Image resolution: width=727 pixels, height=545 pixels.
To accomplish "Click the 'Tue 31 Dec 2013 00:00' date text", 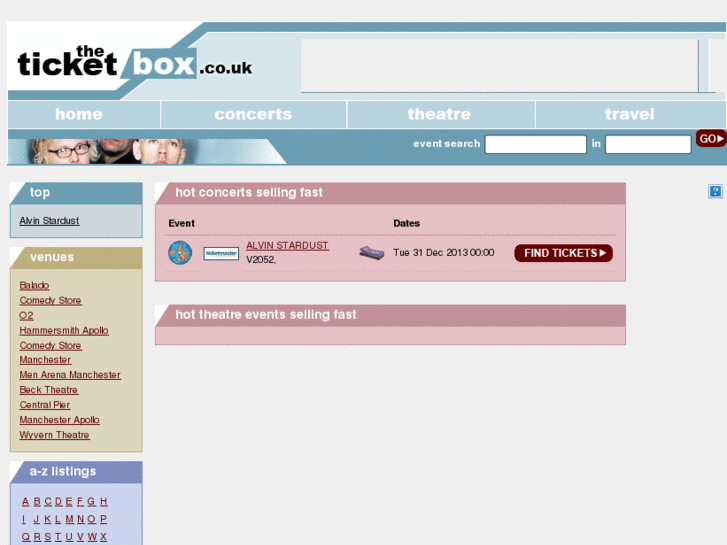I will coord(444,253).
